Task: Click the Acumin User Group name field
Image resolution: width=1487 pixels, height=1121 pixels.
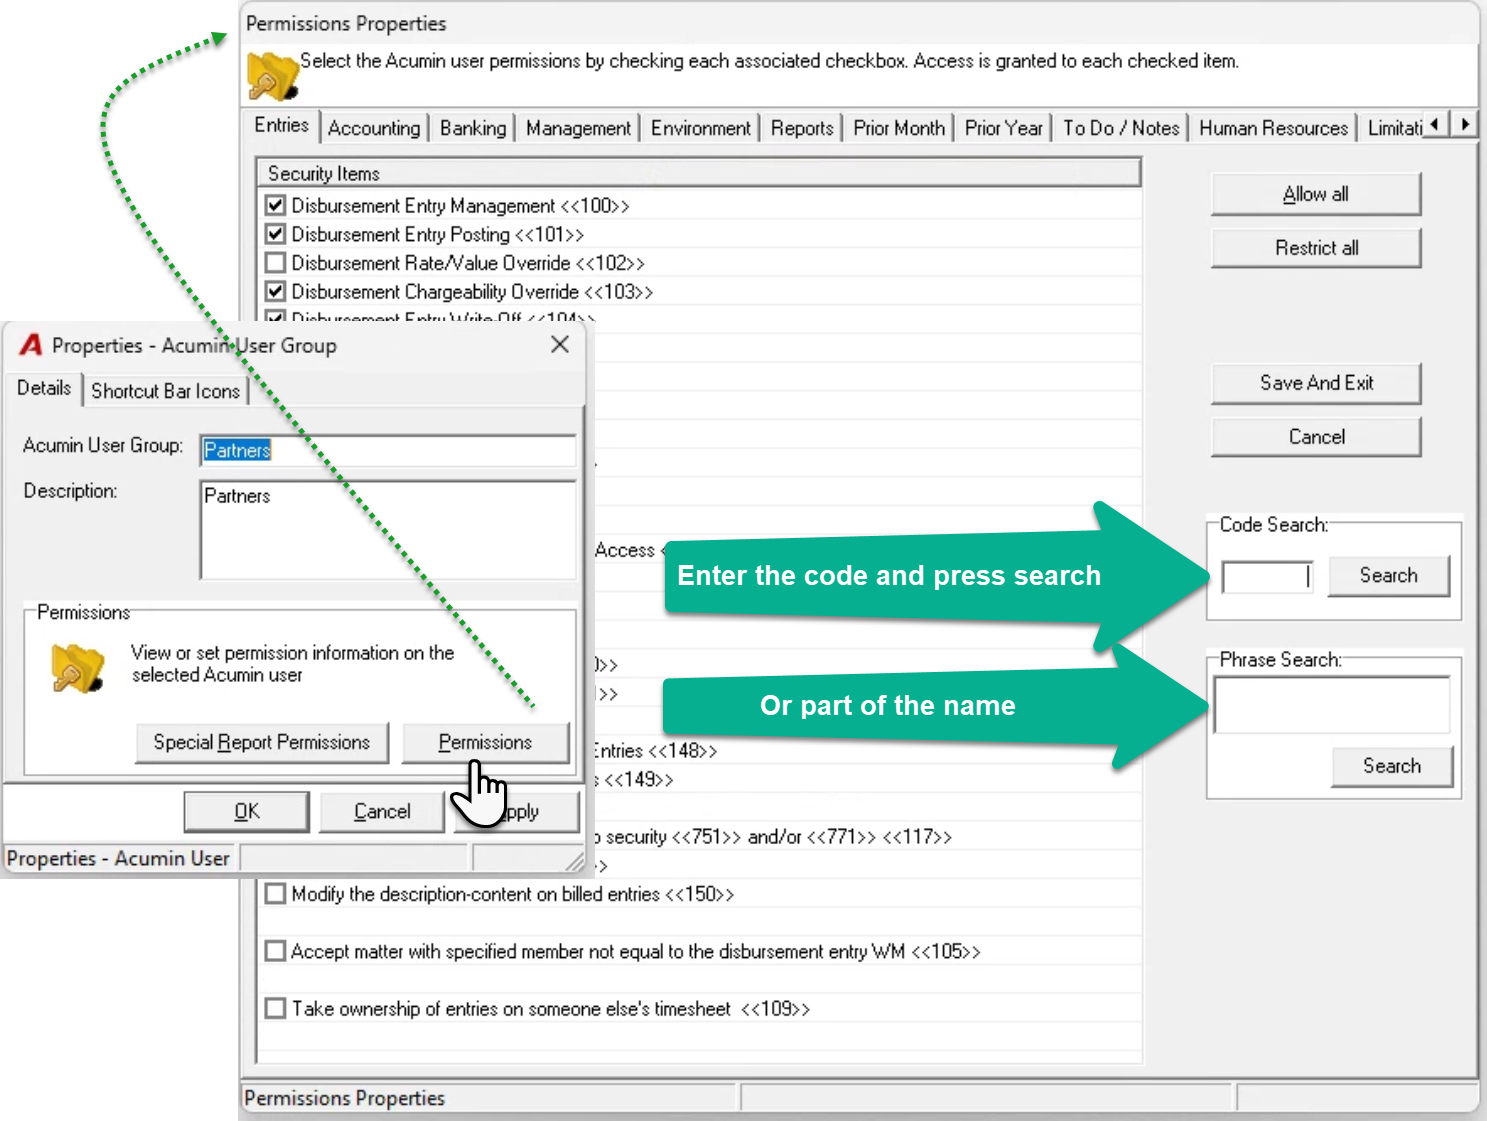Action: click(388, 450)
